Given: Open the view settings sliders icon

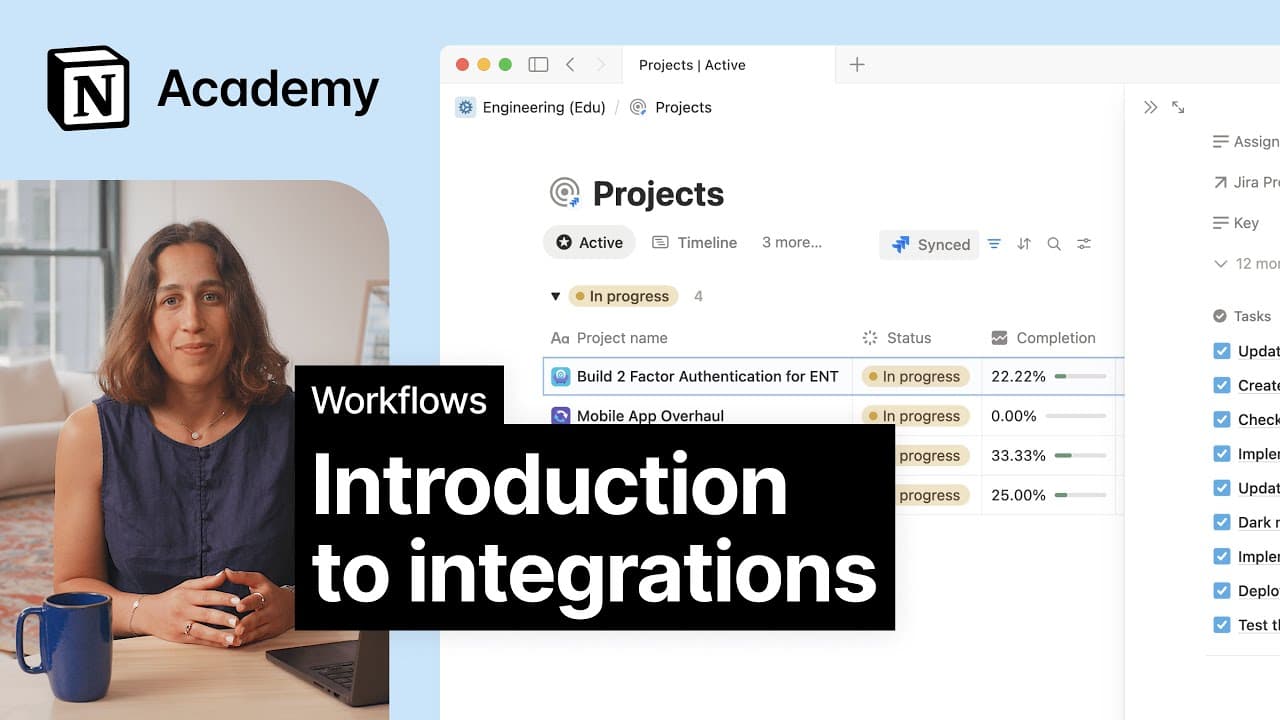Looking at the screenshot, I should (x=1084, y=244).
